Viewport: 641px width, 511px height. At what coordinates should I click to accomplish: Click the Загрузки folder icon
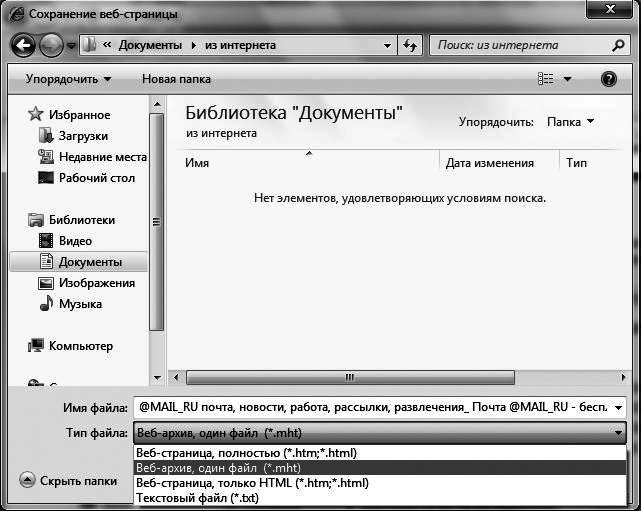[46, 135]
